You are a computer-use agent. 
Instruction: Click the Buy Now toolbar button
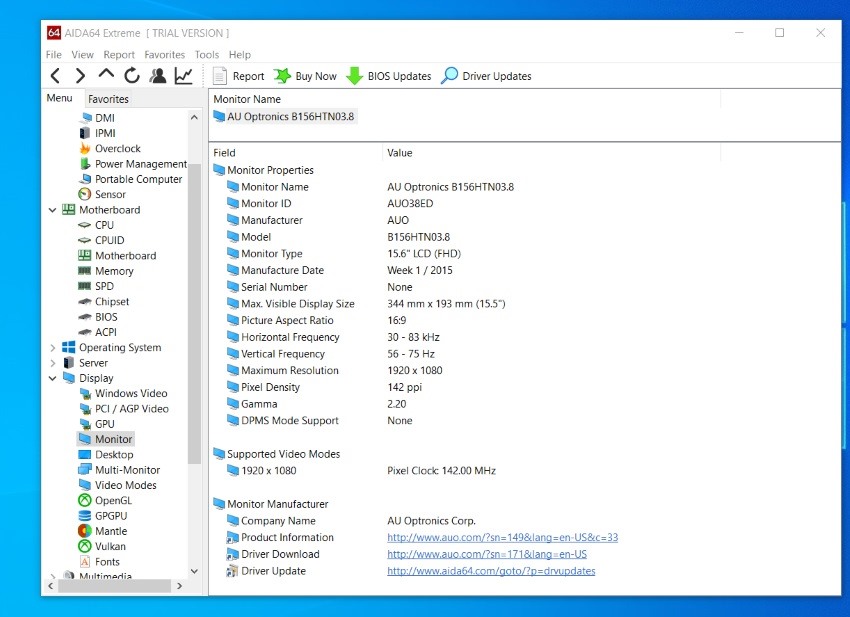pos(305,76)
